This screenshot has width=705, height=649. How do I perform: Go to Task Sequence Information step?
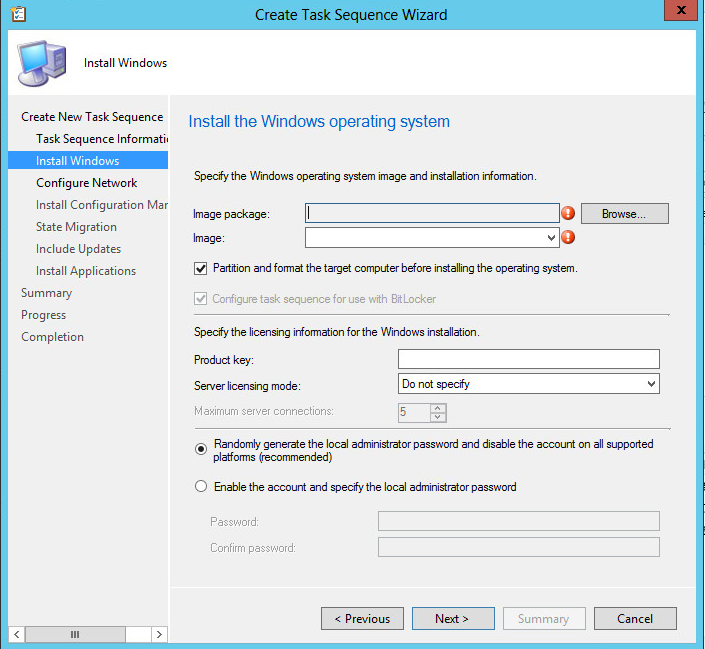(x=102, y=139)
